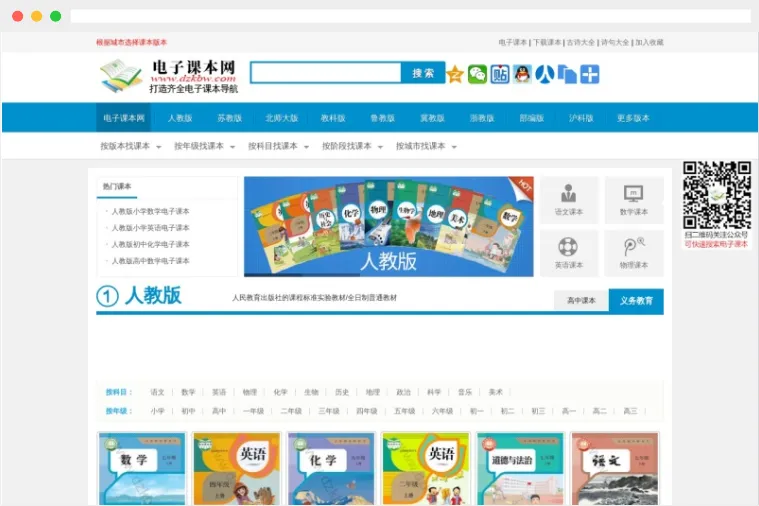This screenshot has height=506, width=759.
Task: Open 诗句大全 top link
Action: point(615,42)
